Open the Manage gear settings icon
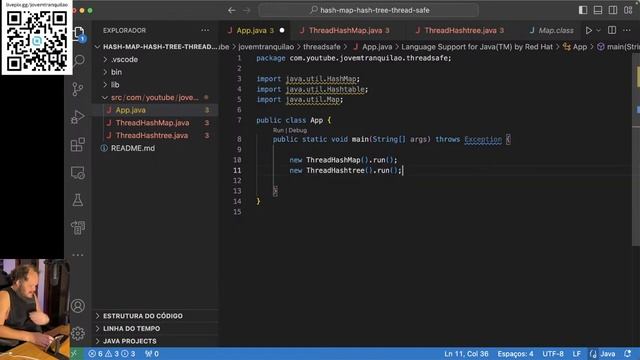Viewport: 640px width, 360px height. 78,333
